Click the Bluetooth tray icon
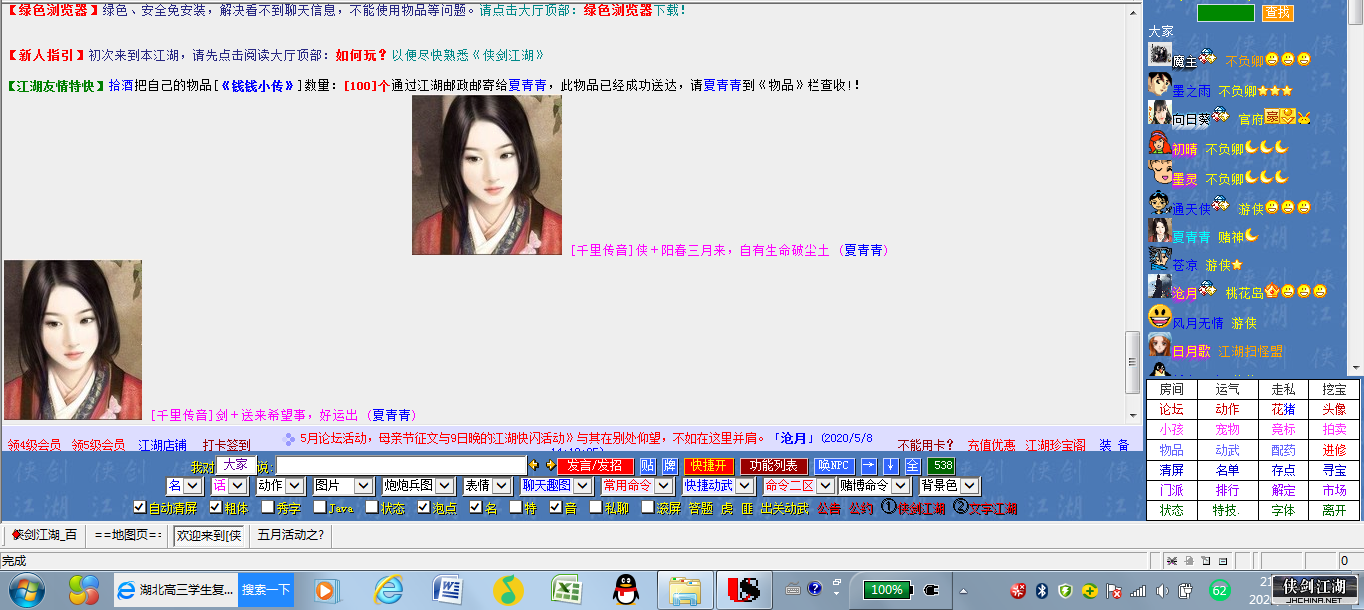1364x610 pixels. [1041, 590]
